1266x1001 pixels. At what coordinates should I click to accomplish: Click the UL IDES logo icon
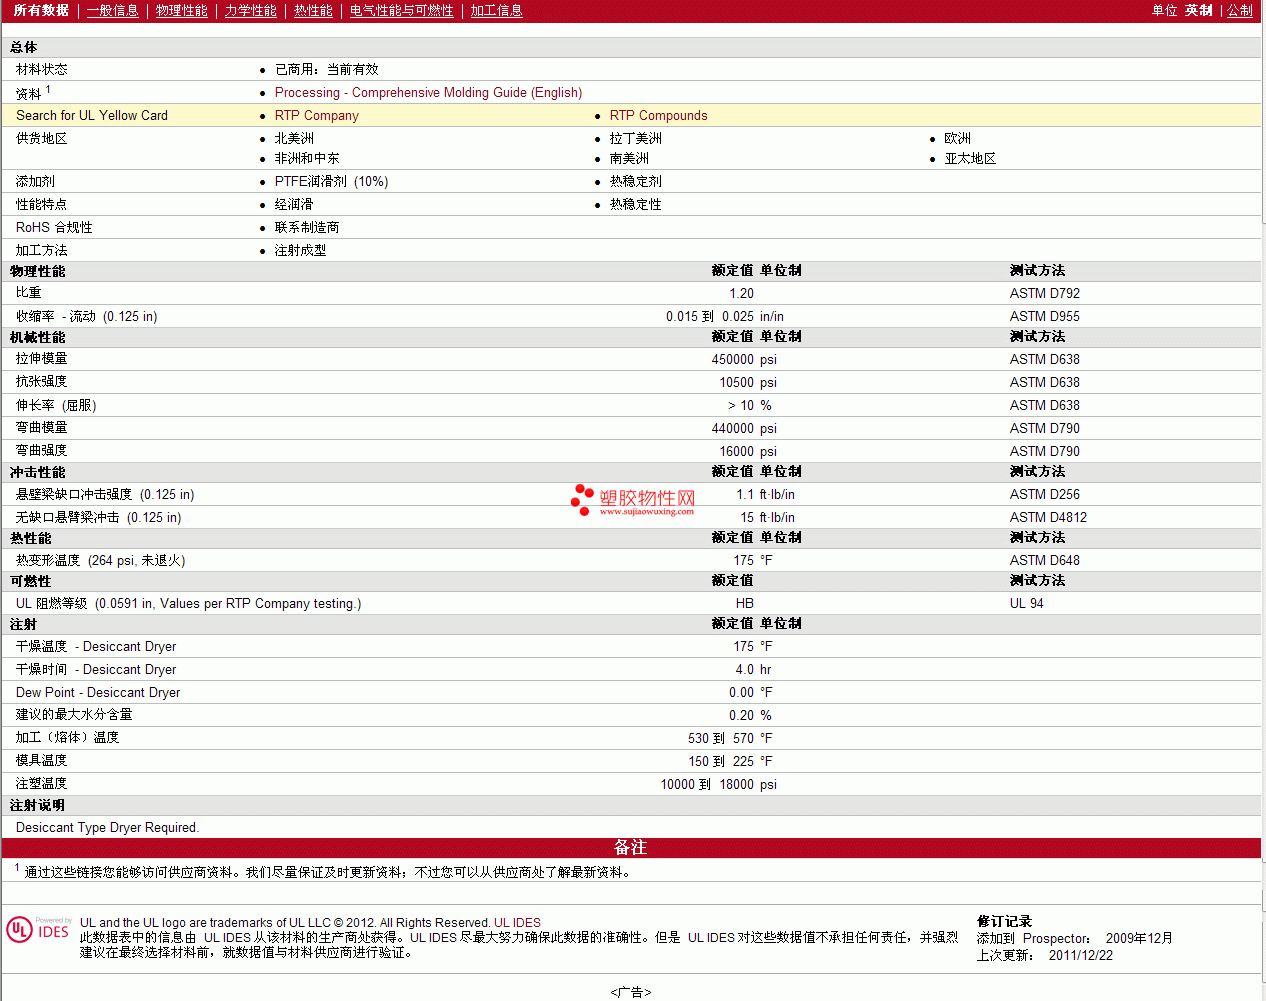click(x=38, y=929)
